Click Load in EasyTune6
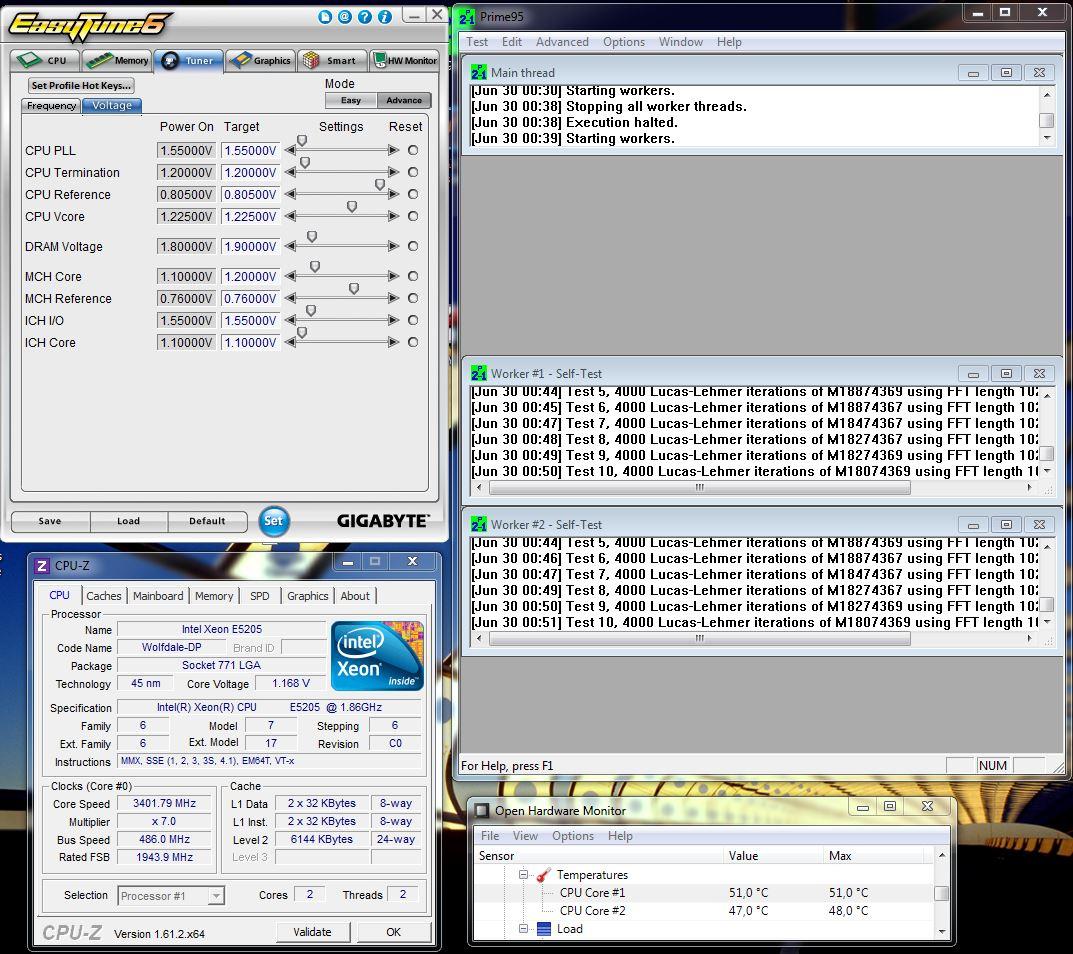1073x954 pixels. [x=129, y=521]
